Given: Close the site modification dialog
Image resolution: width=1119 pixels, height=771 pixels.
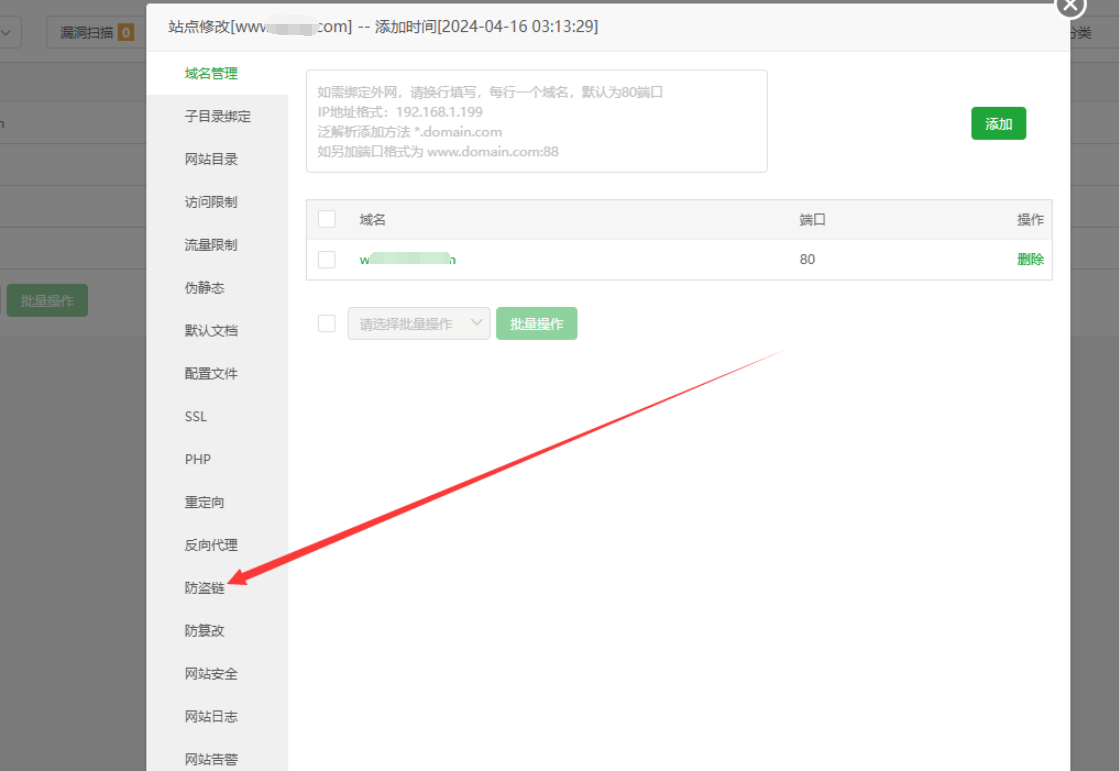Looking at the screenshot, I should coord(1070,6).
